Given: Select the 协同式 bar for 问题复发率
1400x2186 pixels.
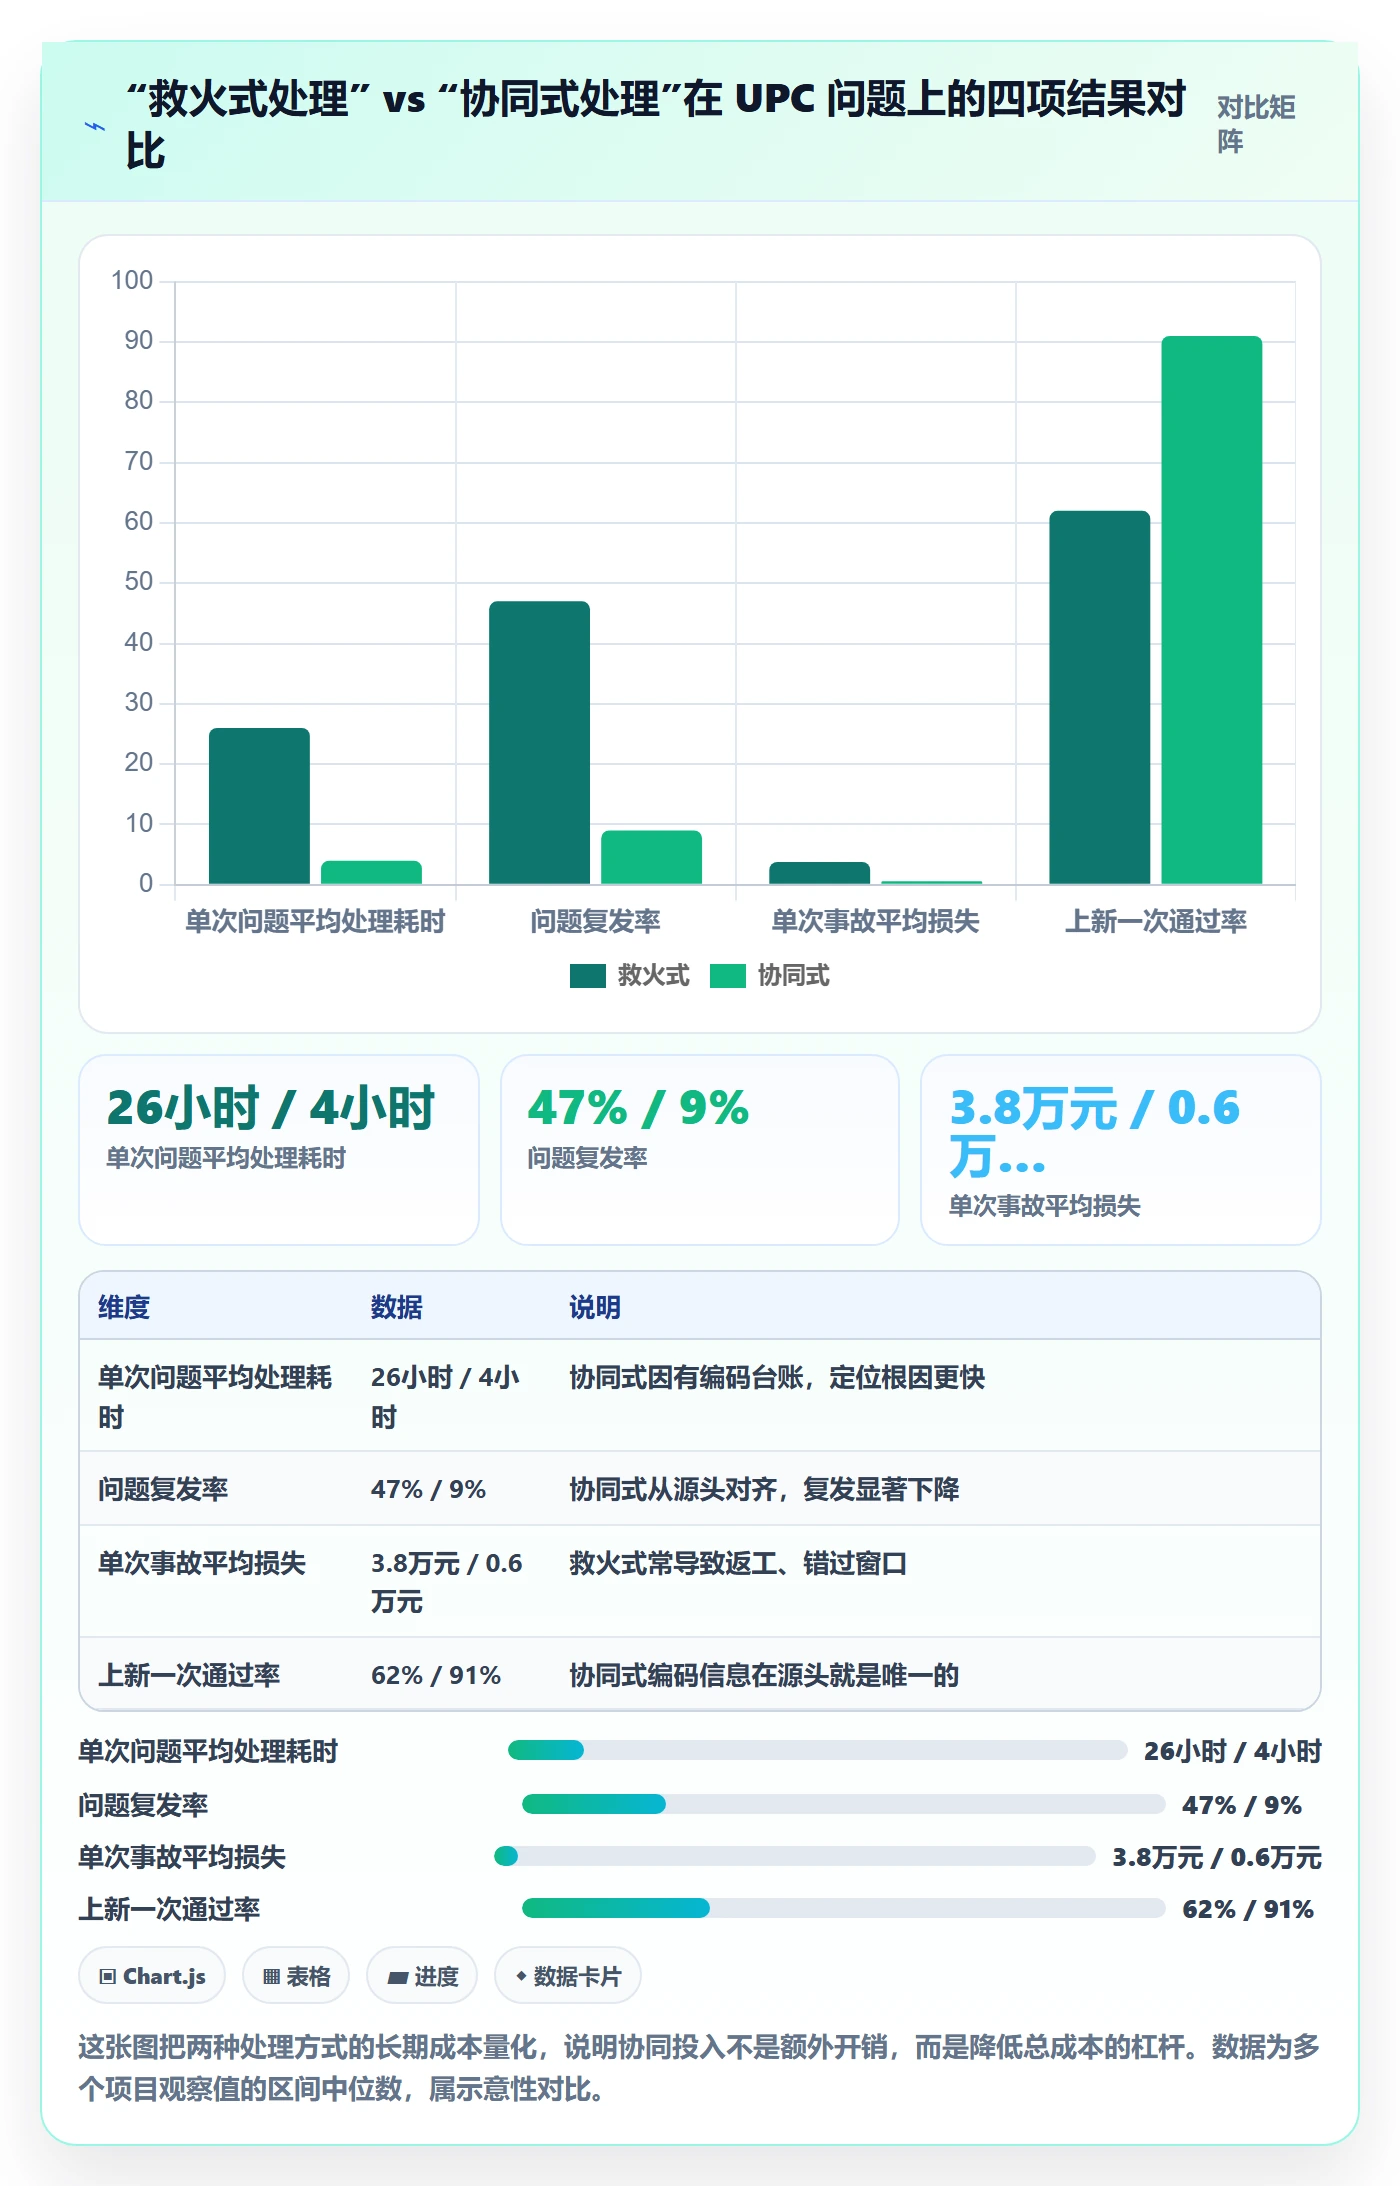Looking at the screenshot, I should 651,857.
